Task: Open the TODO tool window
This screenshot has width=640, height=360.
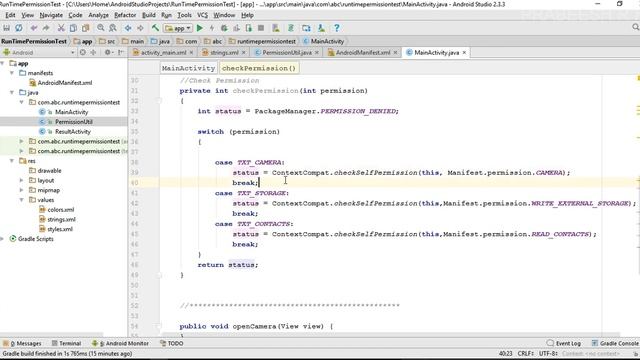Action: [x=172, y=343]
